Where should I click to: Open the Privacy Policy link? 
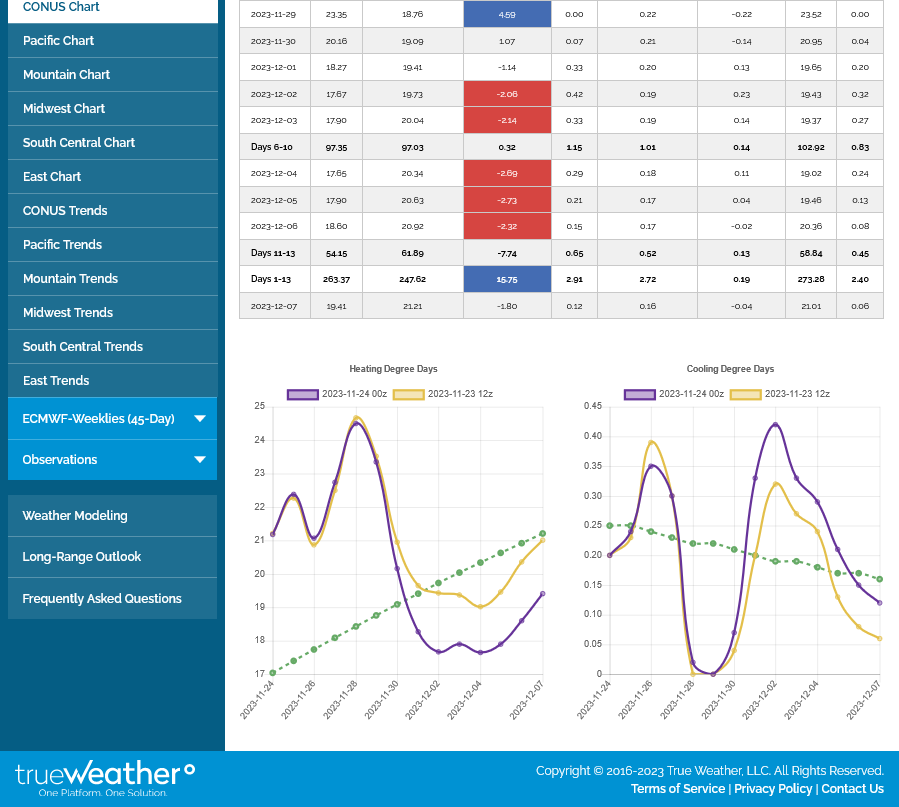click(773, 789)
